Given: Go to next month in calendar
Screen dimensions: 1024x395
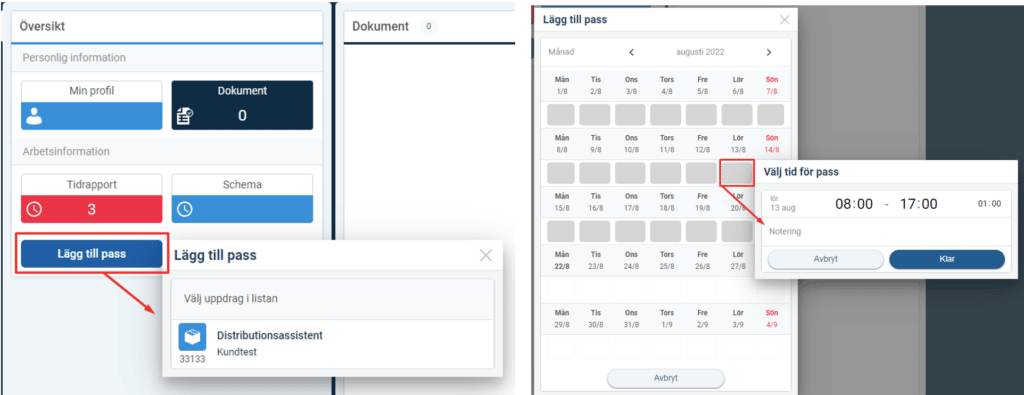Looking at the screenshot, I should [x=769, y=52].
